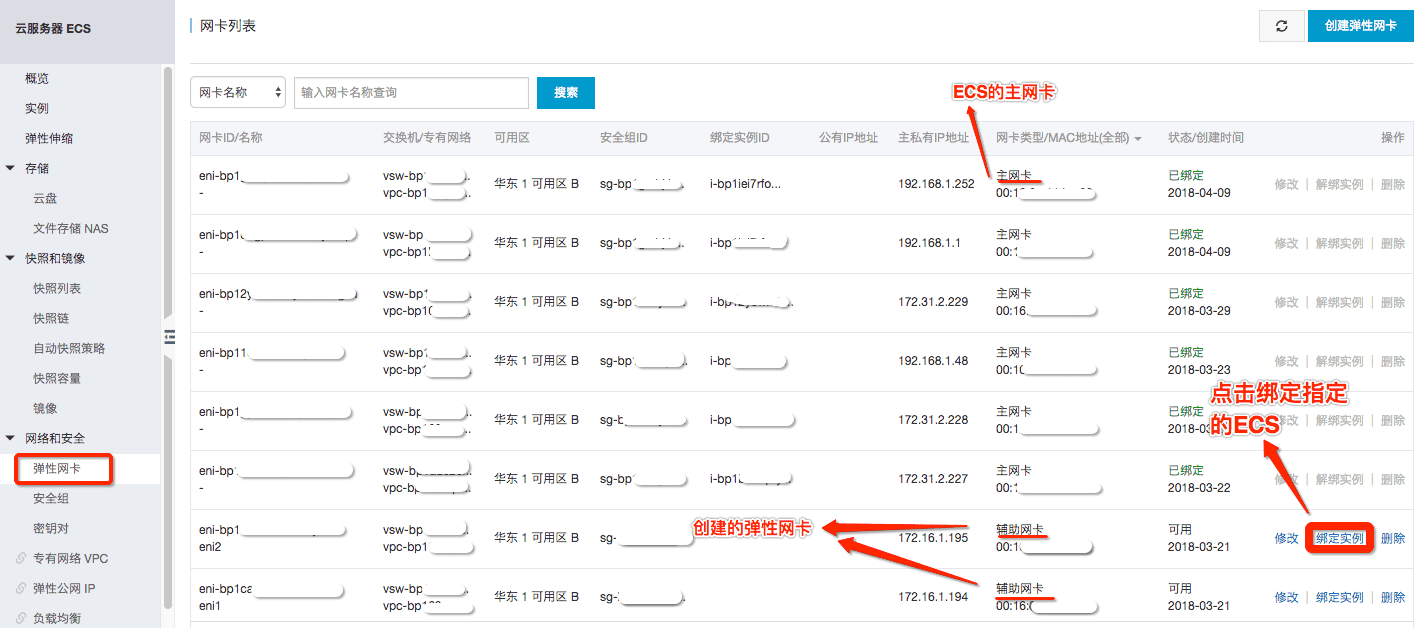Click the 安全组ID column header
The height and width of the screenshot is (628, 1420).
coord(624,138)
